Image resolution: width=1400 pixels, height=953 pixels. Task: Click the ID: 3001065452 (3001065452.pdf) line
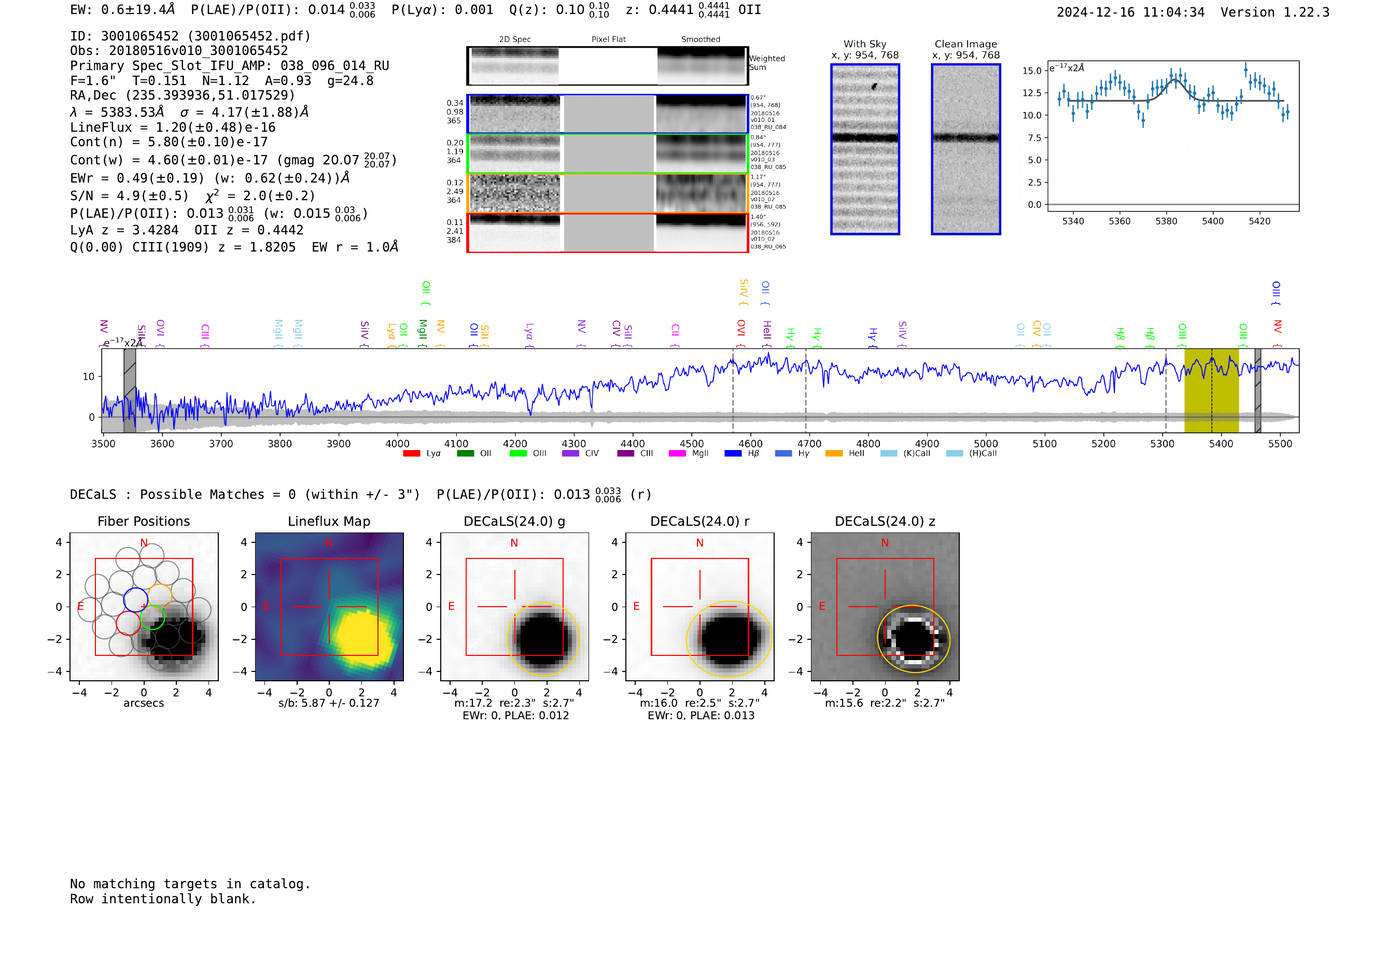tap(190, 36)
